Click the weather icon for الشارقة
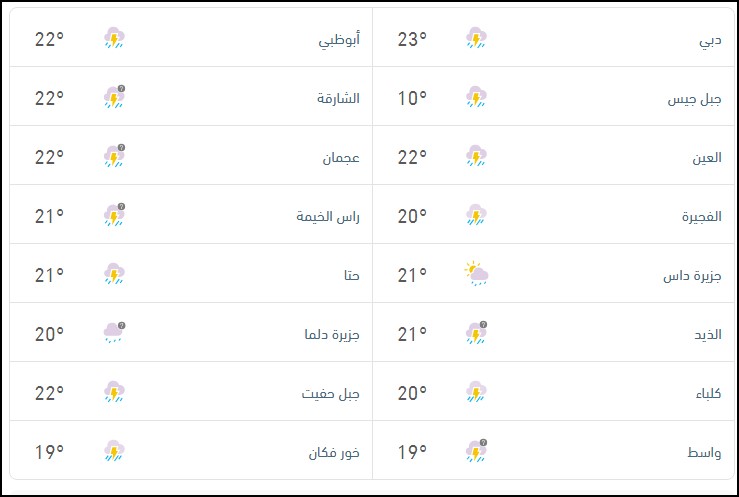This screenshot has width=739, height=497. click(x=115, y=98)
